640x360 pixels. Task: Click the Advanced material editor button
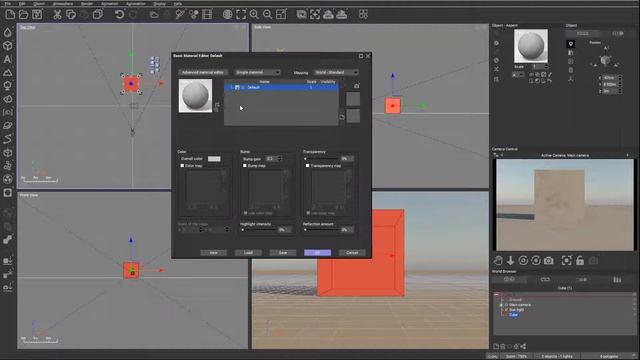coord(203,72)
